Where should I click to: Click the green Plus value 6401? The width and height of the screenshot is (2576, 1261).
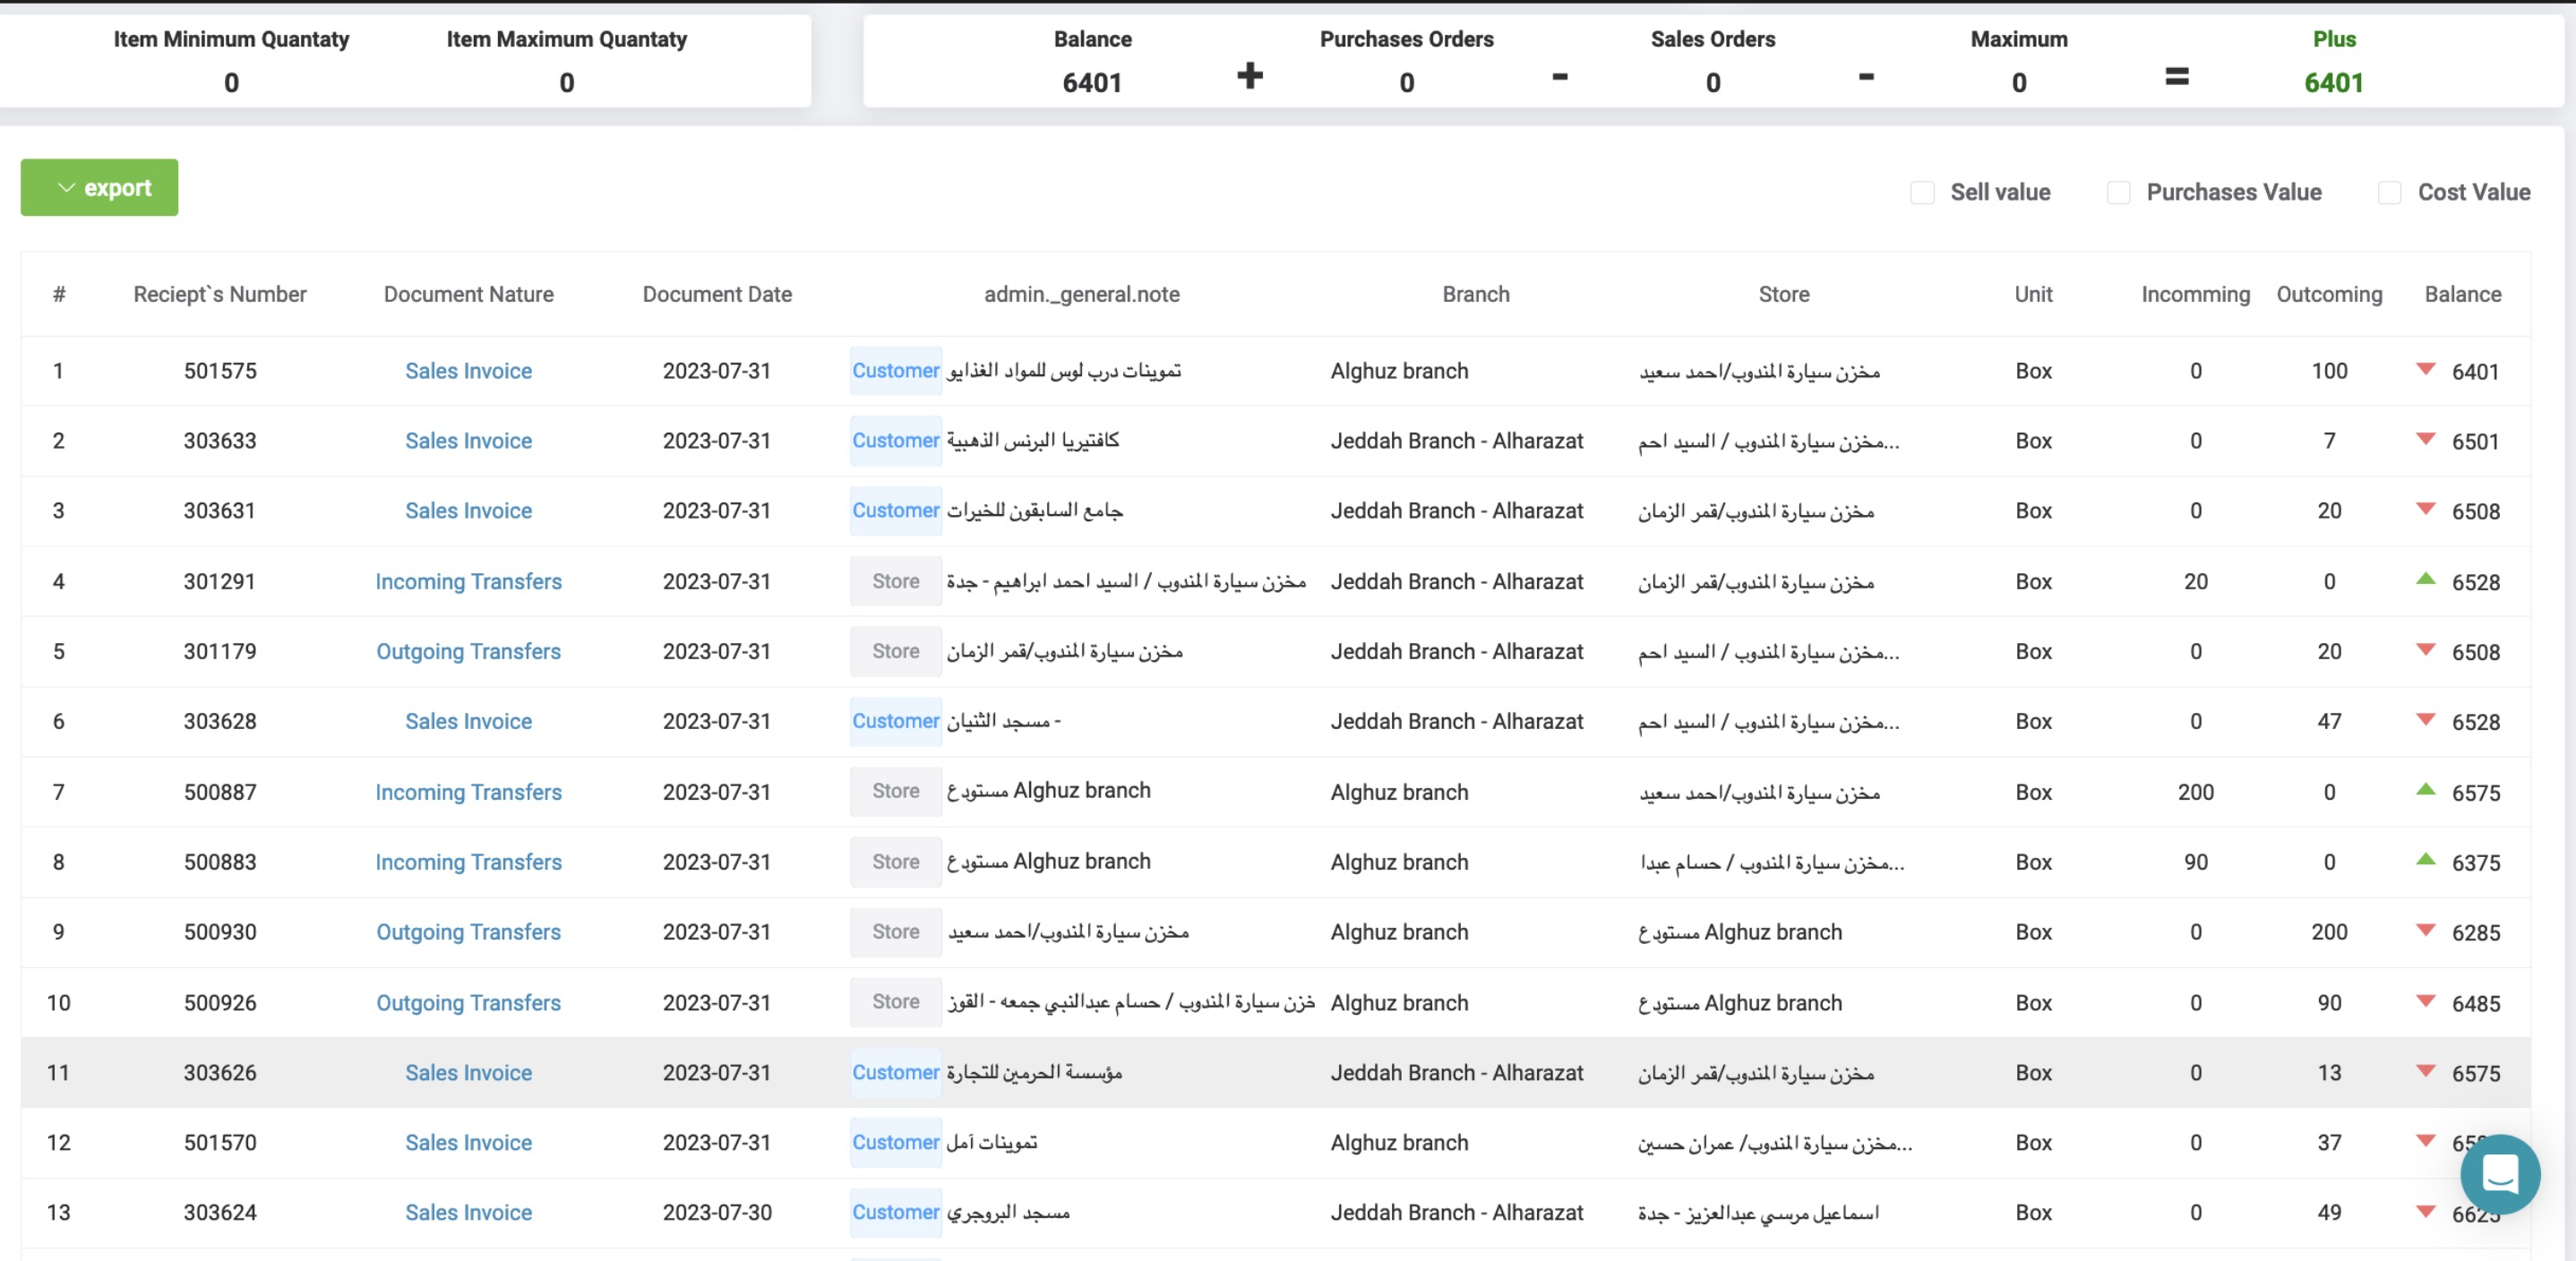pos(2333,83)
